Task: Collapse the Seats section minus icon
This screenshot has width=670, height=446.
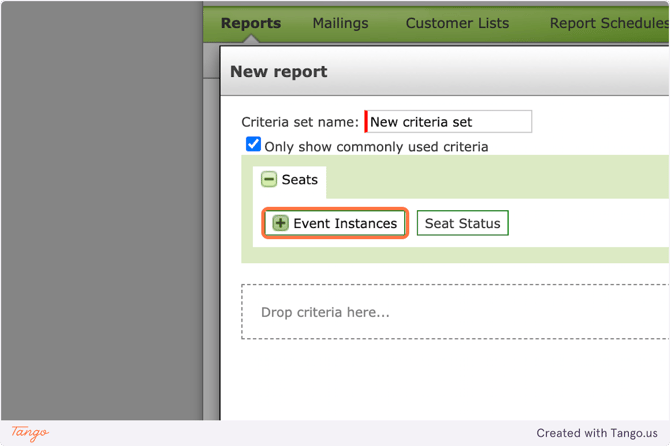Action: click(x=269, y=180)
